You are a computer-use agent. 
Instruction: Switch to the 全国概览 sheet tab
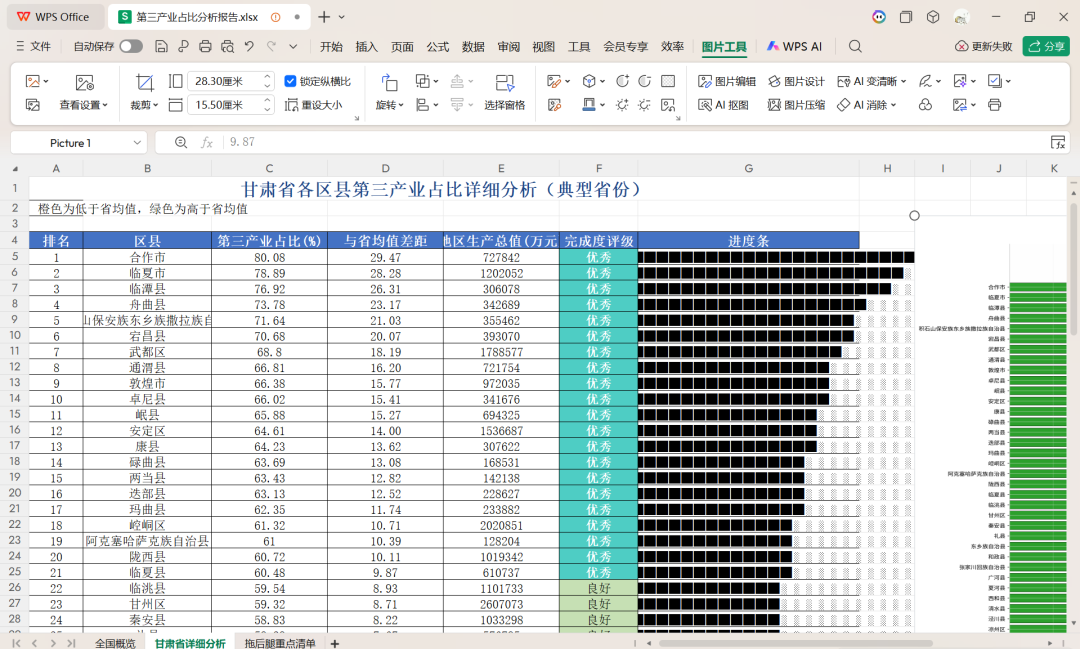[114, 643]
